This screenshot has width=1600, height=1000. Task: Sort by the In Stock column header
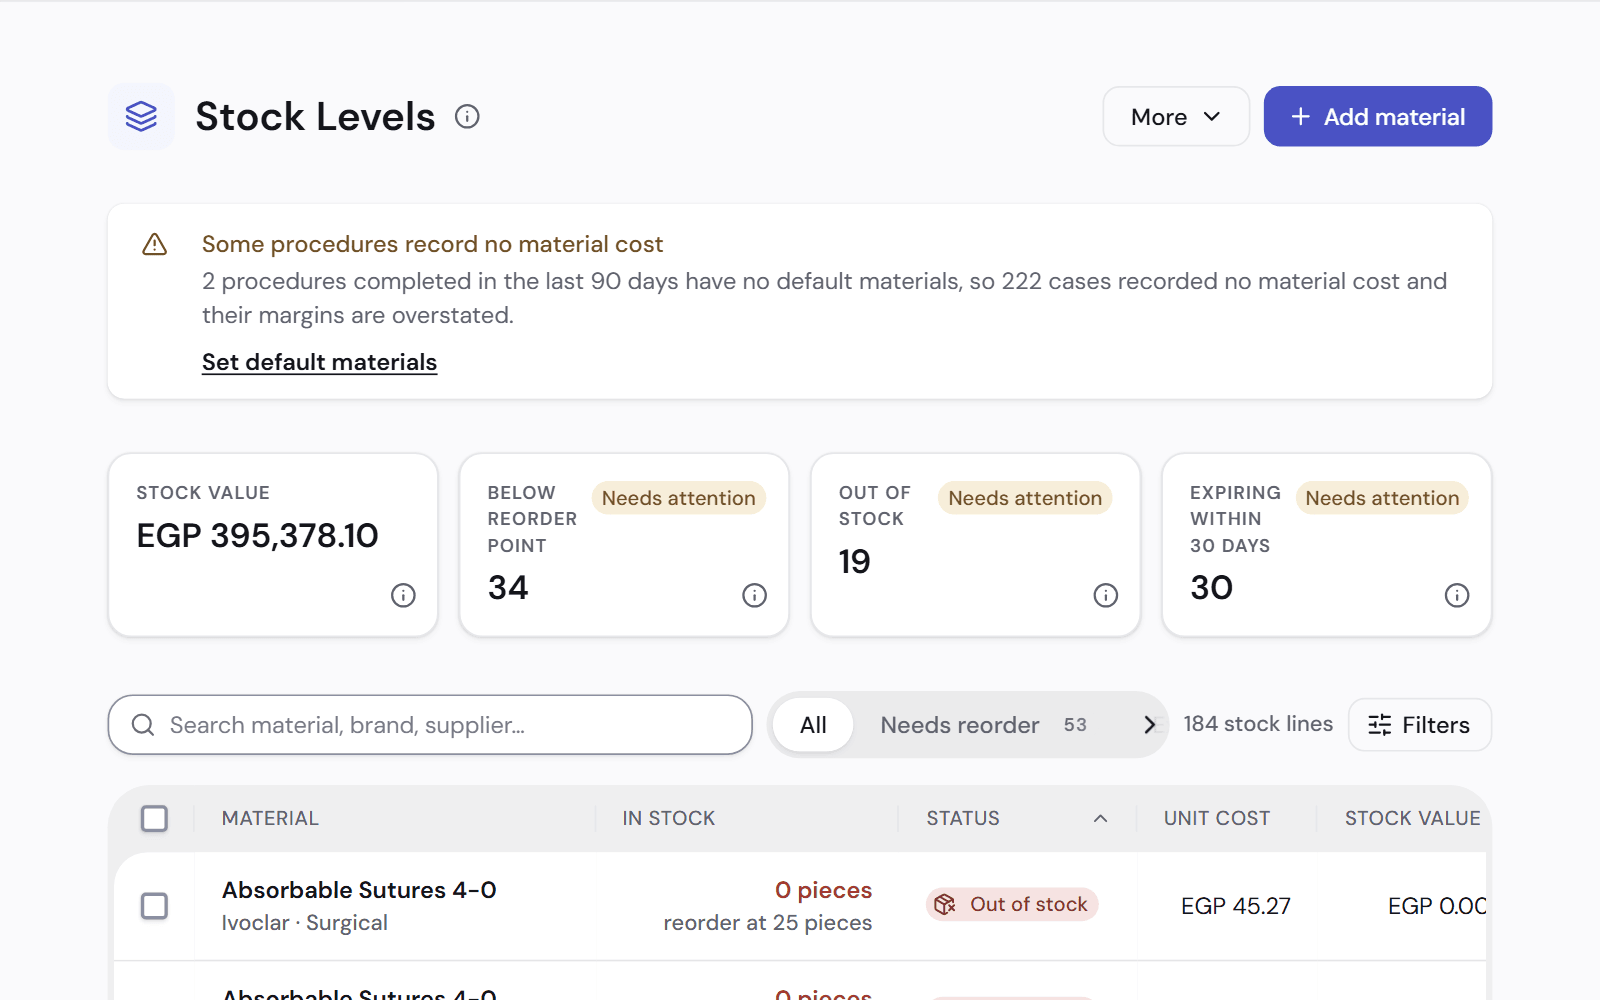(x=669, y=818)
